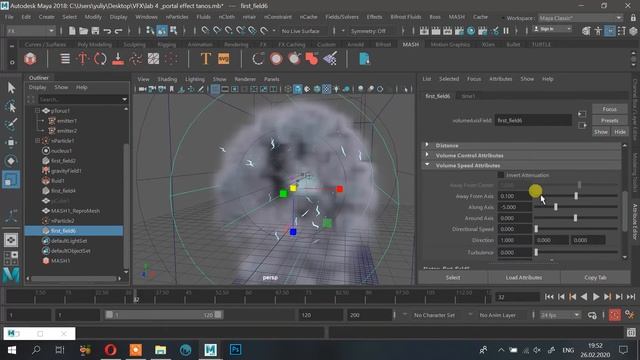Click the blue document MASH shelf icon

(364, 59)
